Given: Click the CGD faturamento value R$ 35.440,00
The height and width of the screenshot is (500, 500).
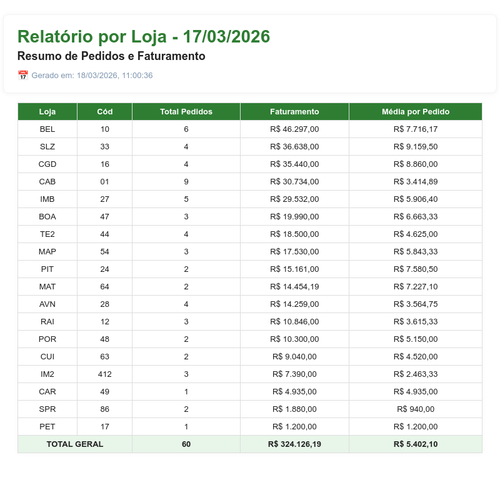Looking at the screenshot, I should 294,164.
